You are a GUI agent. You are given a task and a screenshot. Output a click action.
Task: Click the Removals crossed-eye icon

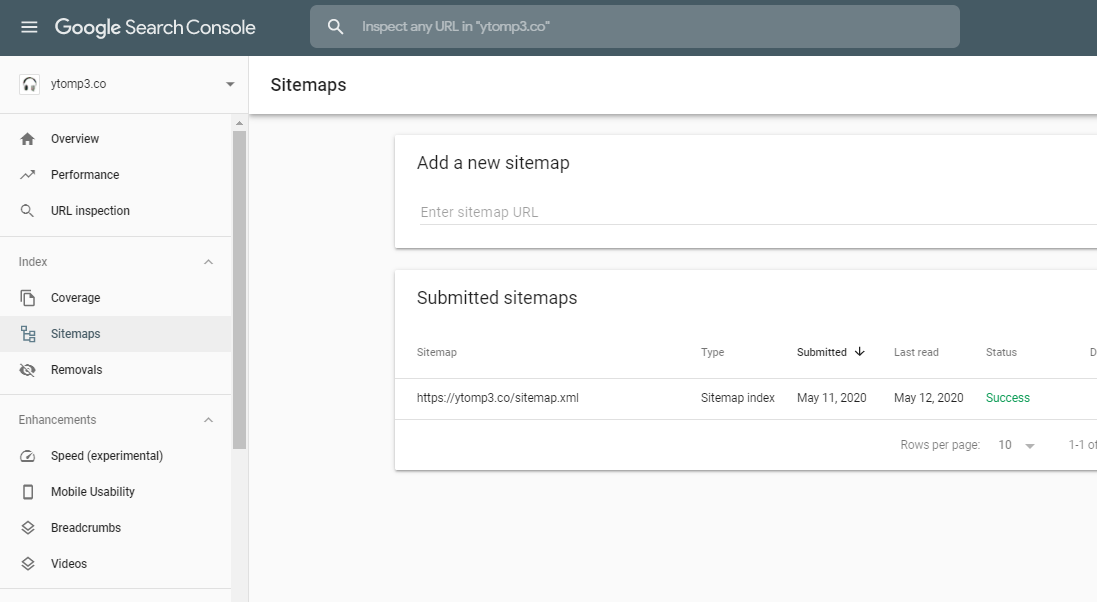[27, 370]
